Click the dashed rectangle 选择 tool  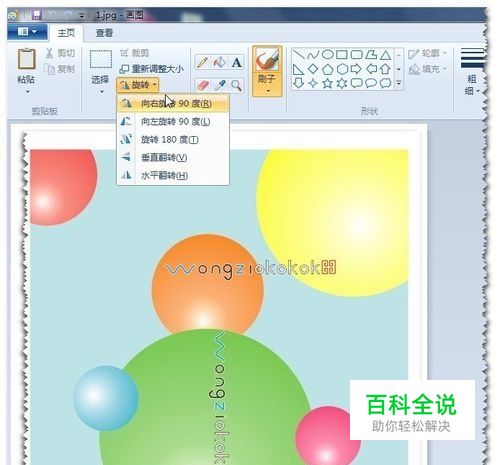(101, 59)
